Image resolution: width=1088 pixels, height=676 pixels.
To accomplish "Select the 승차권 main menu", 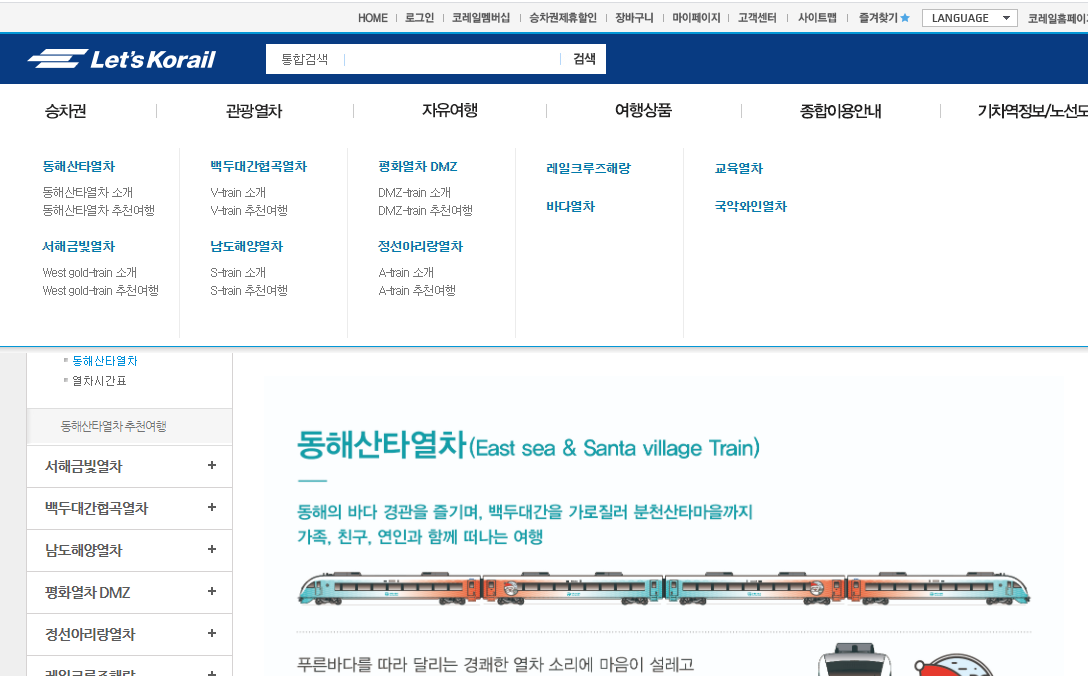I will 65,111.
